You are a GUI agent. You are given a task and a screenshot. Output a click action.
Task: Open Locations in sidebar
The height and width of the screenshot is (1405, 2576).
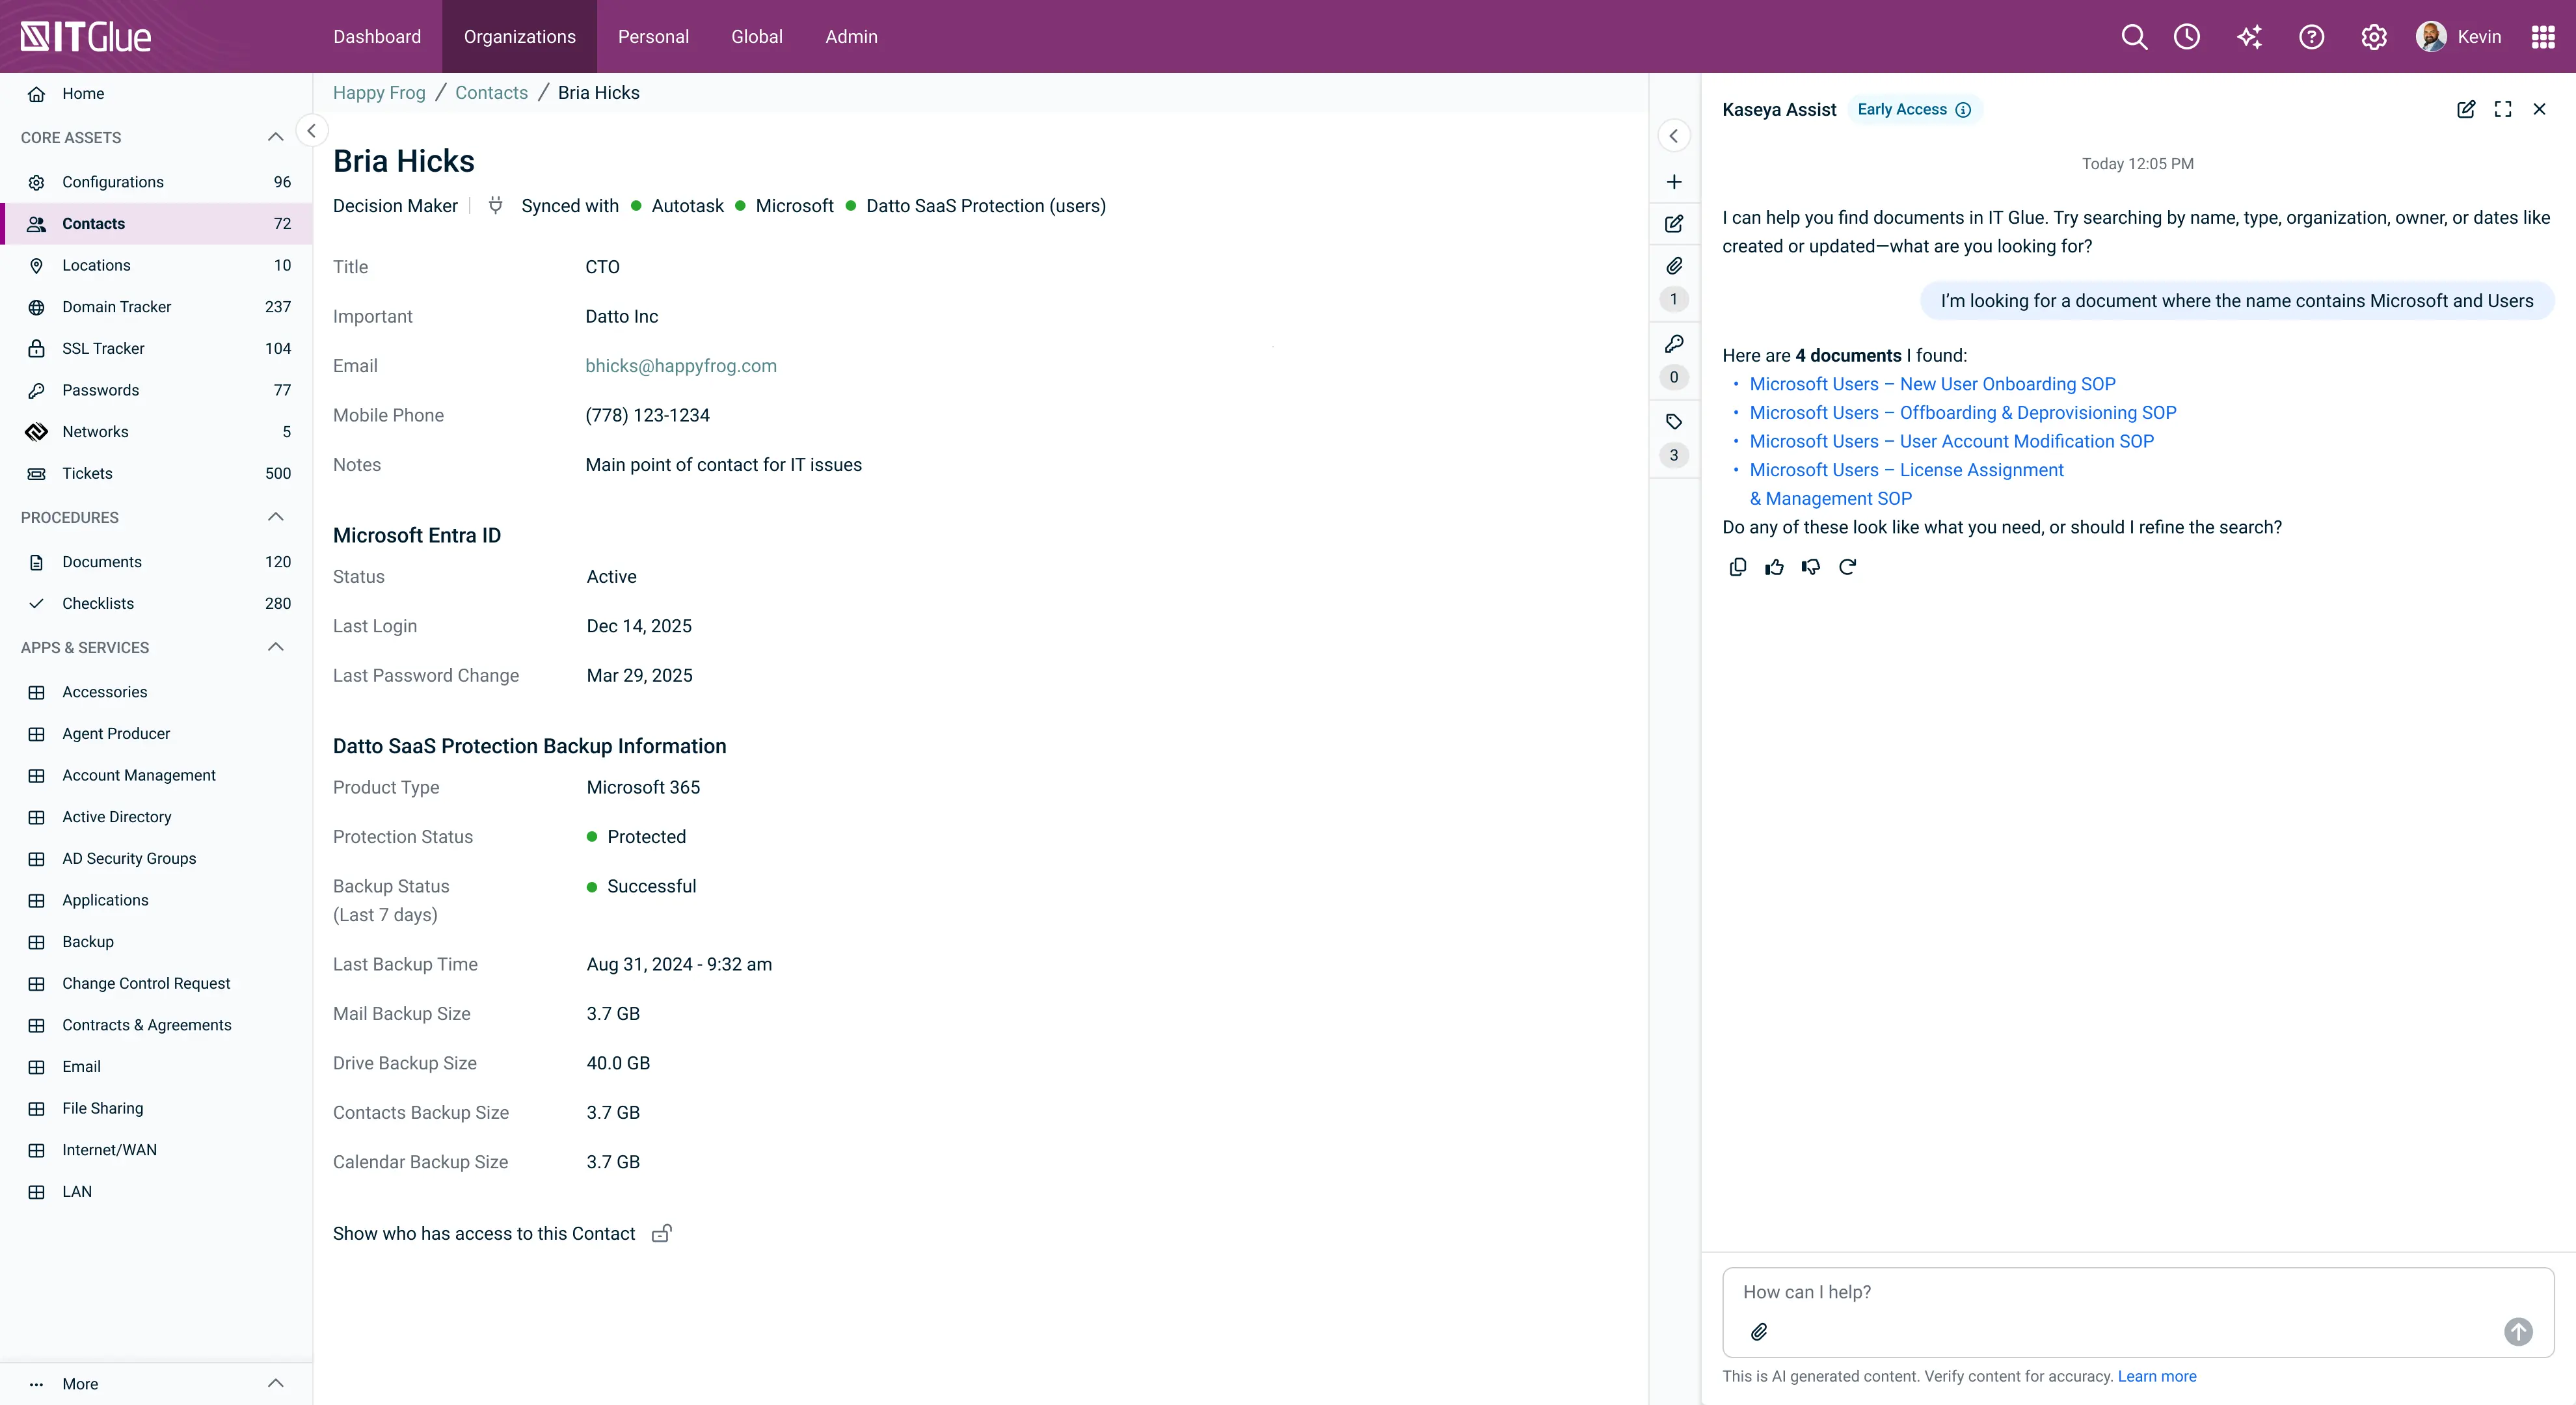(156, 265)
